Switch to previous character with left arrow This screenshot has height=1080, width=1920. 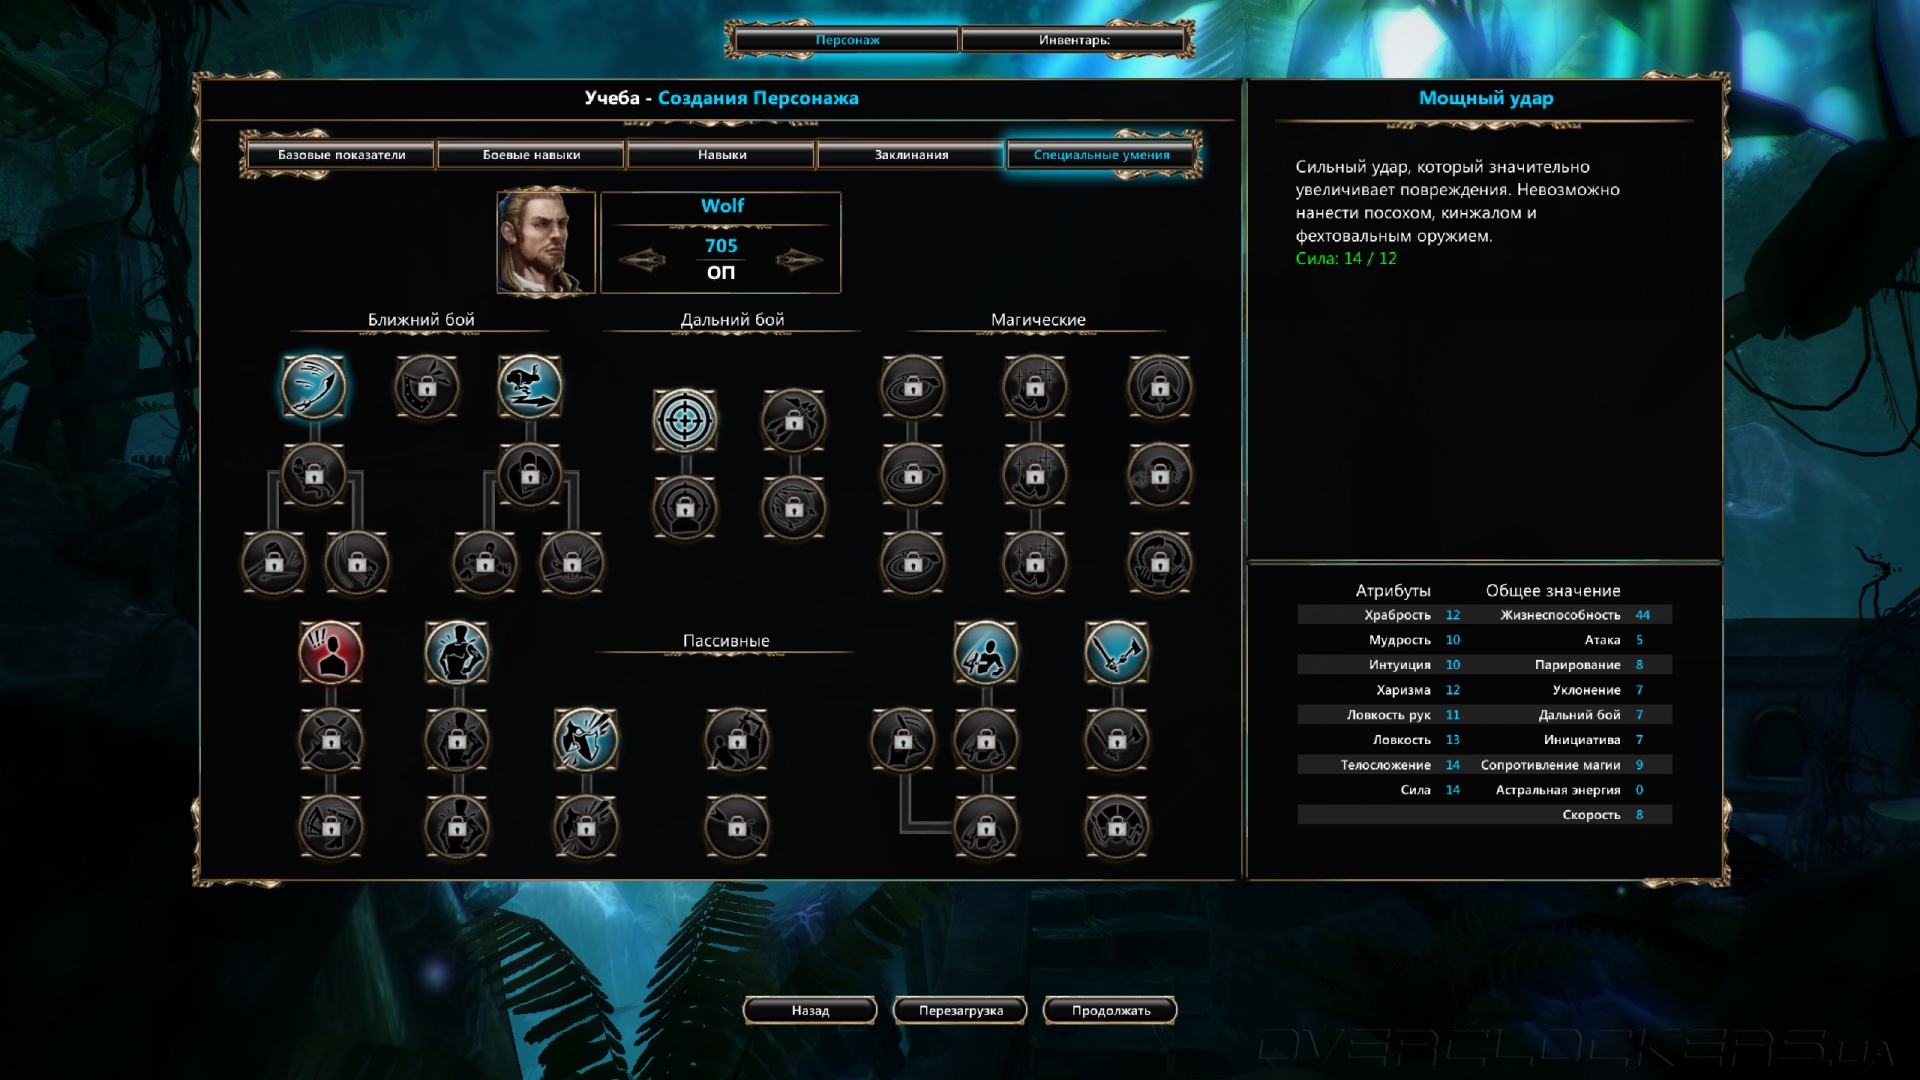pyautogui.click(x=642, y=260)
